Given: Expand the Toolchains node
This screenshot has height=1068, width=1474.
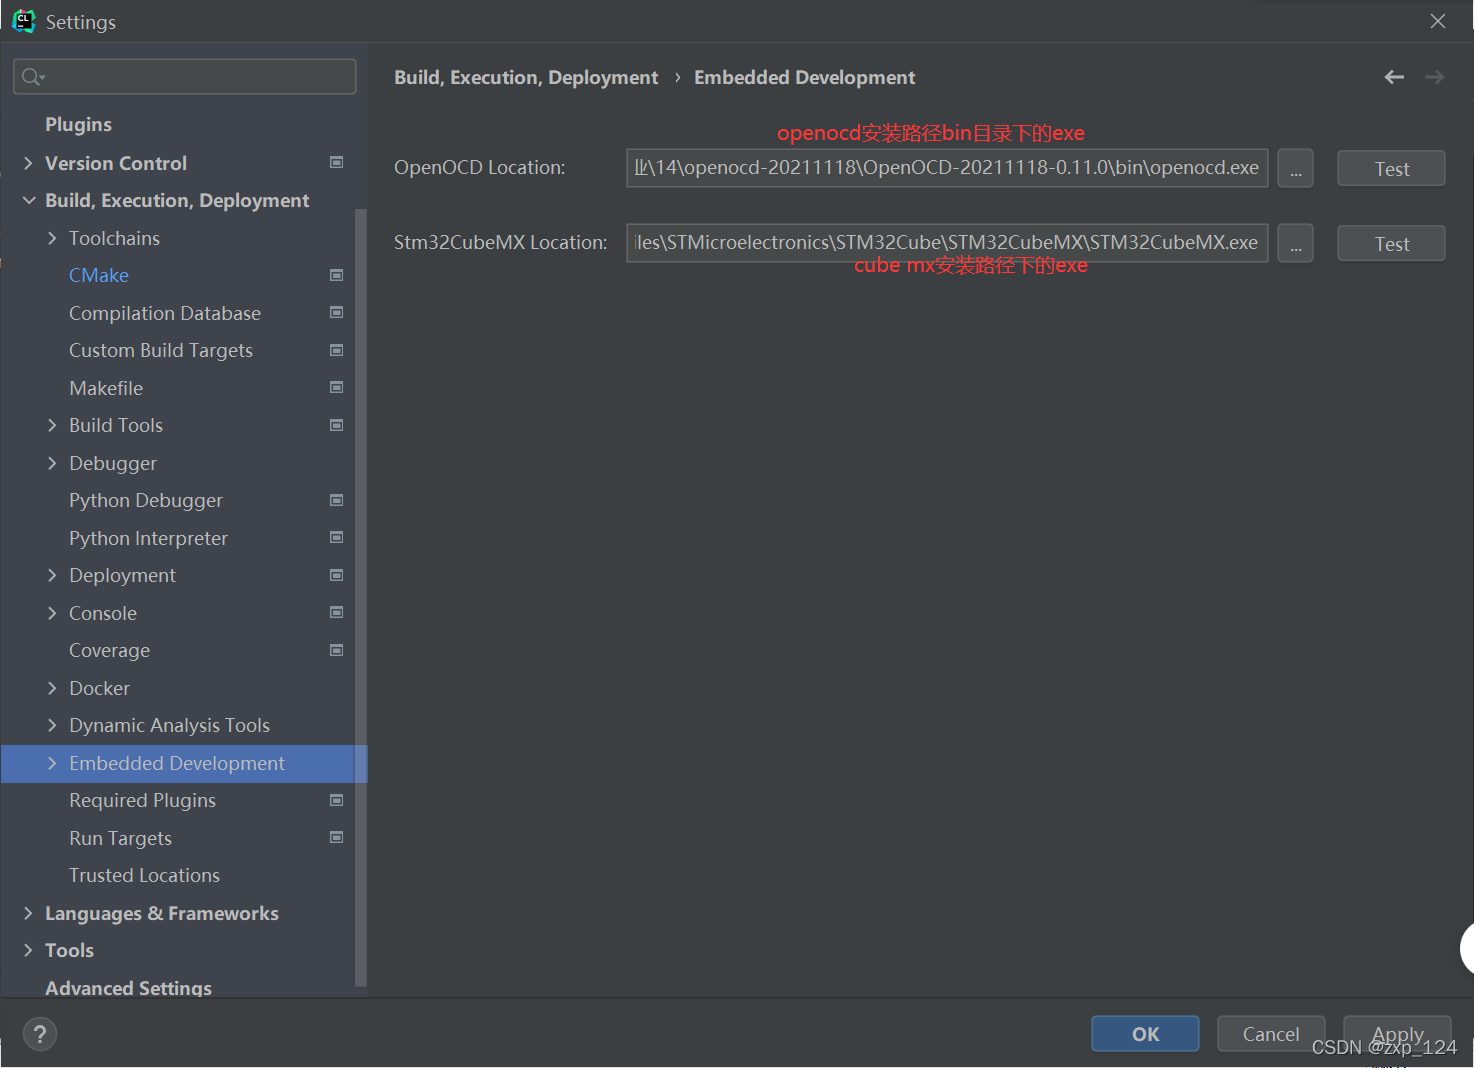Looking at the screenshot, I should (x=52, y=238).
